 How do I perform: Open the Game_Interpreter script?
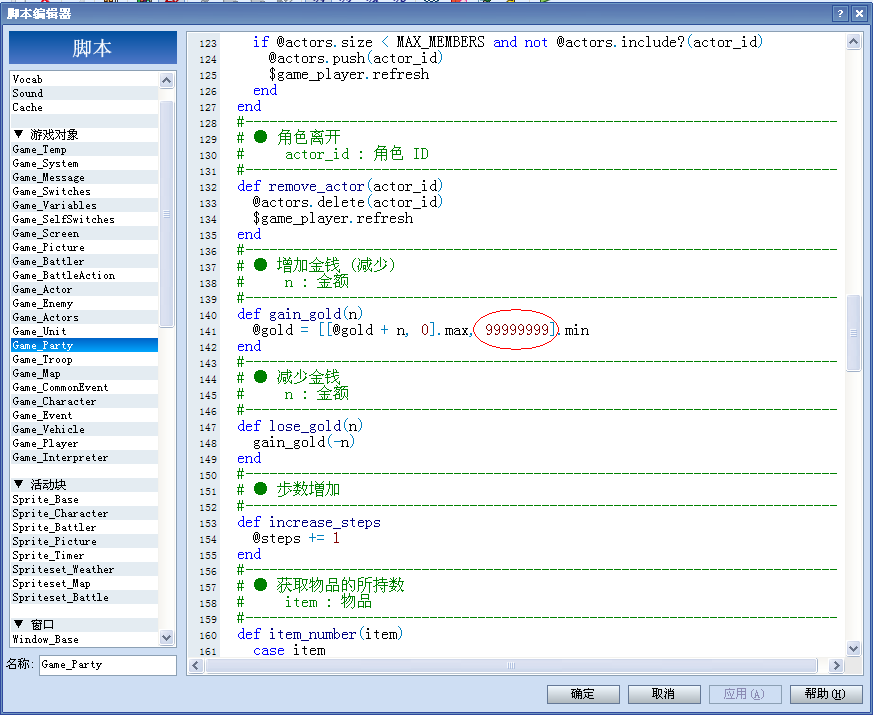click(x=85, y=457)
